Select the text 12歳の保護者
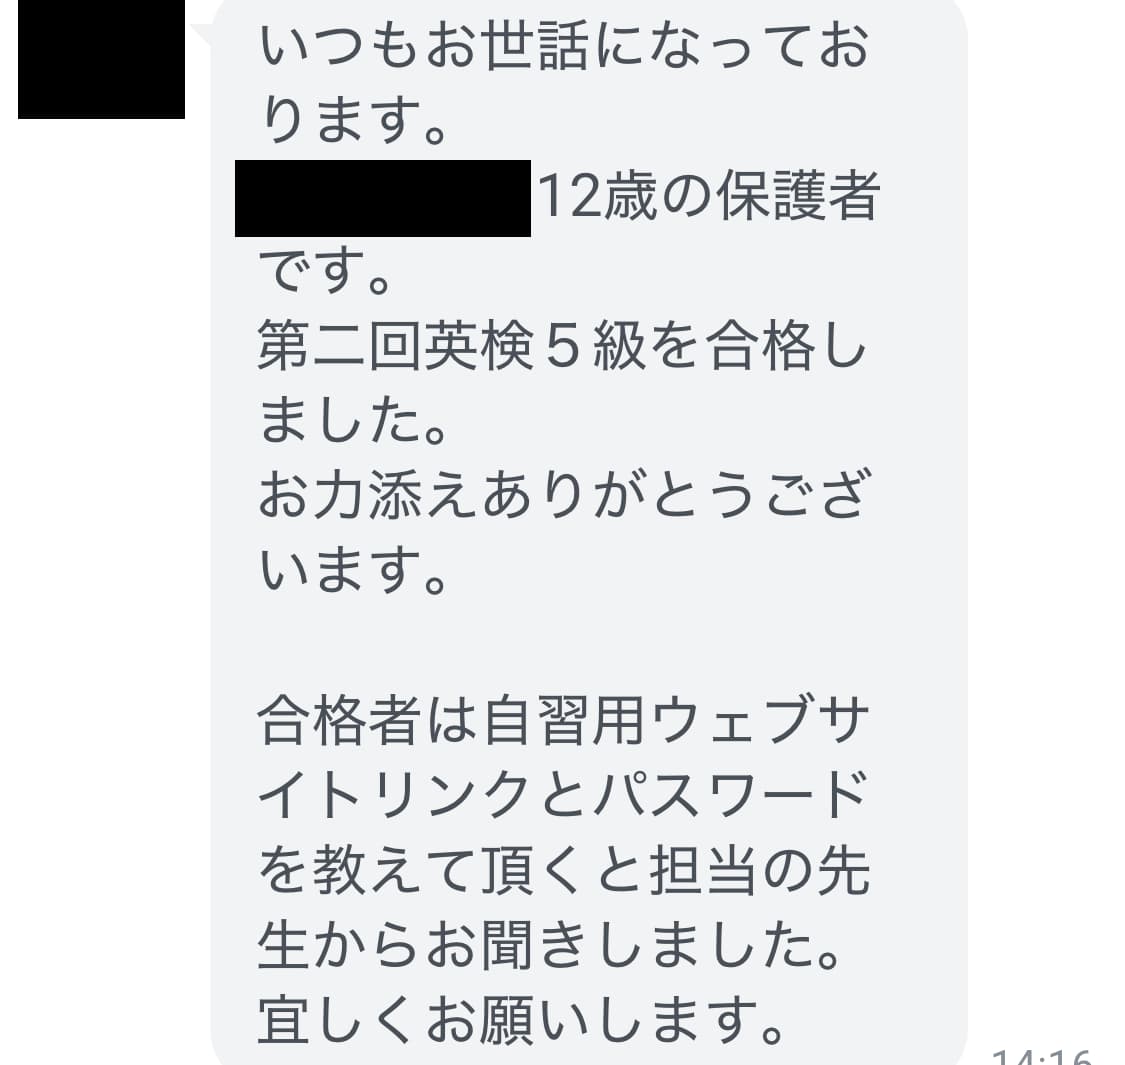Image resolution: width=1125 pixels, height=1065 pixels. (x=708, y=196)
